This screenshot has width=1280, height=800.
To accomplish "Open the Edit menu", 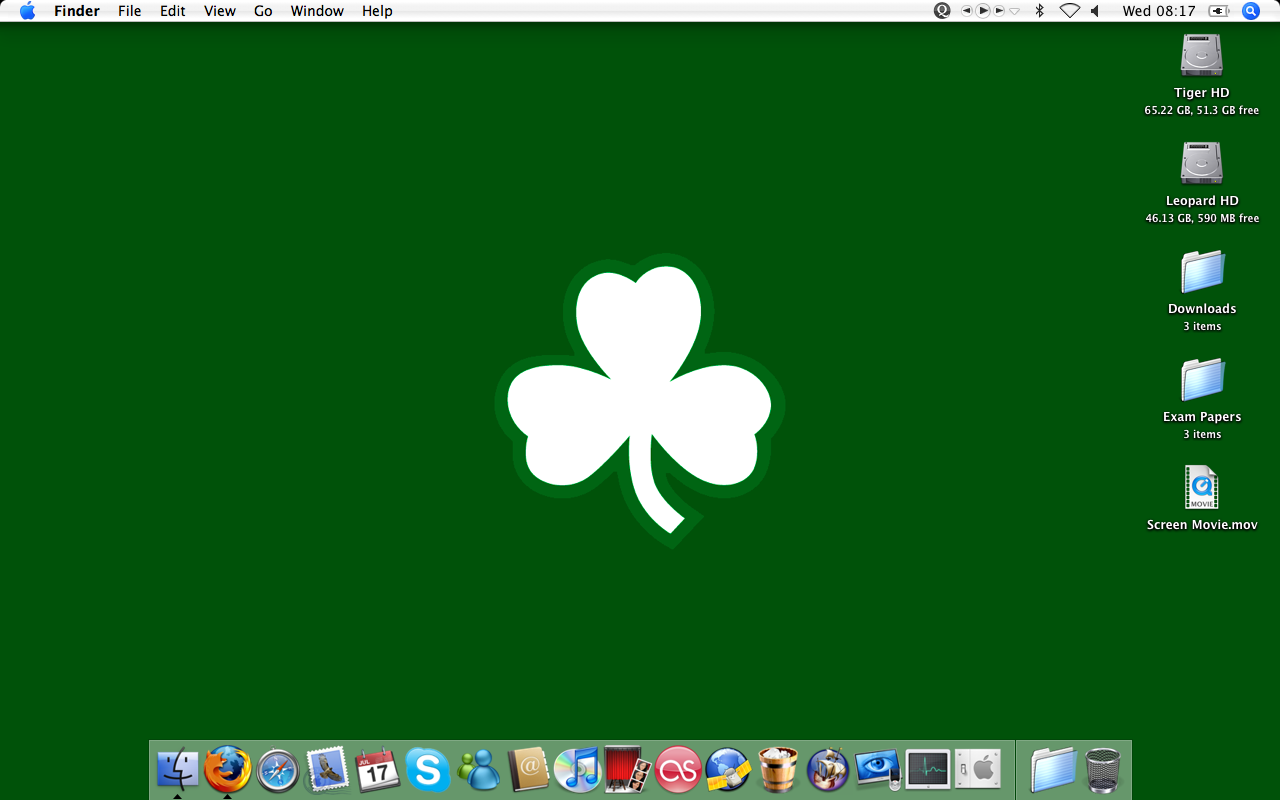I will (173, 11).
